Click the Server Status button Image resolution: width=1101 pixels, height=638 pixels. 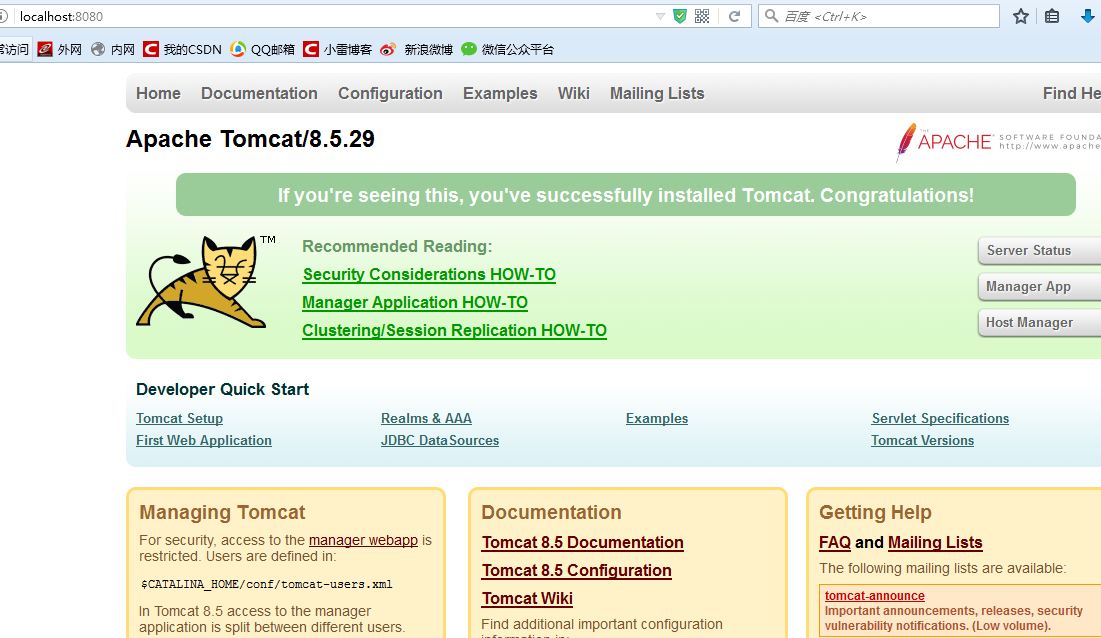coord(1039,251)
